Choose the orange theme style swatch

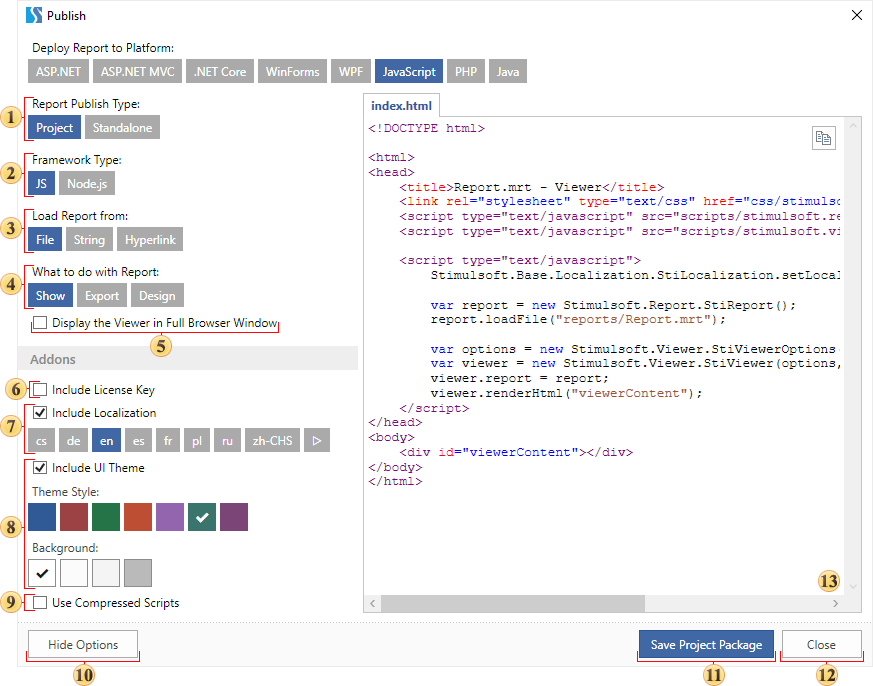pos(138,517)
